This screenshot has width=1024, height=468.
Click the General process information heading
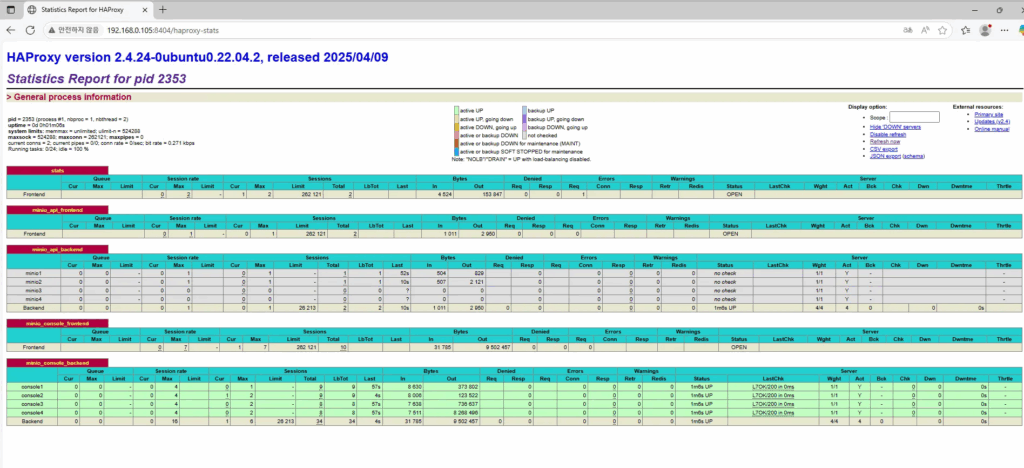69,97
